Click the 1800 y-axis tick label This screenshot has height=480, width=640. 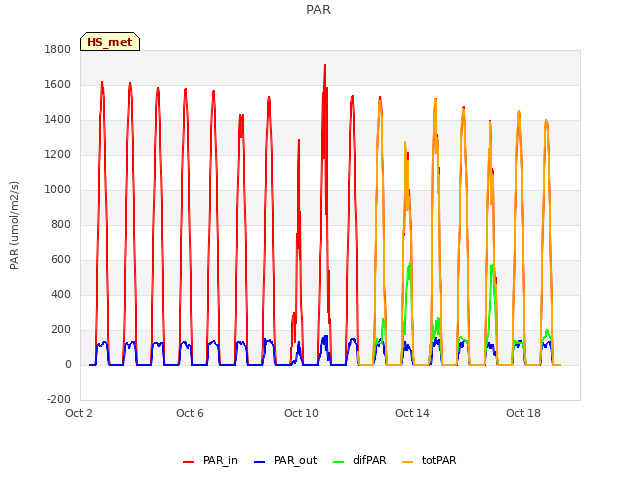(x=58, y=50)
